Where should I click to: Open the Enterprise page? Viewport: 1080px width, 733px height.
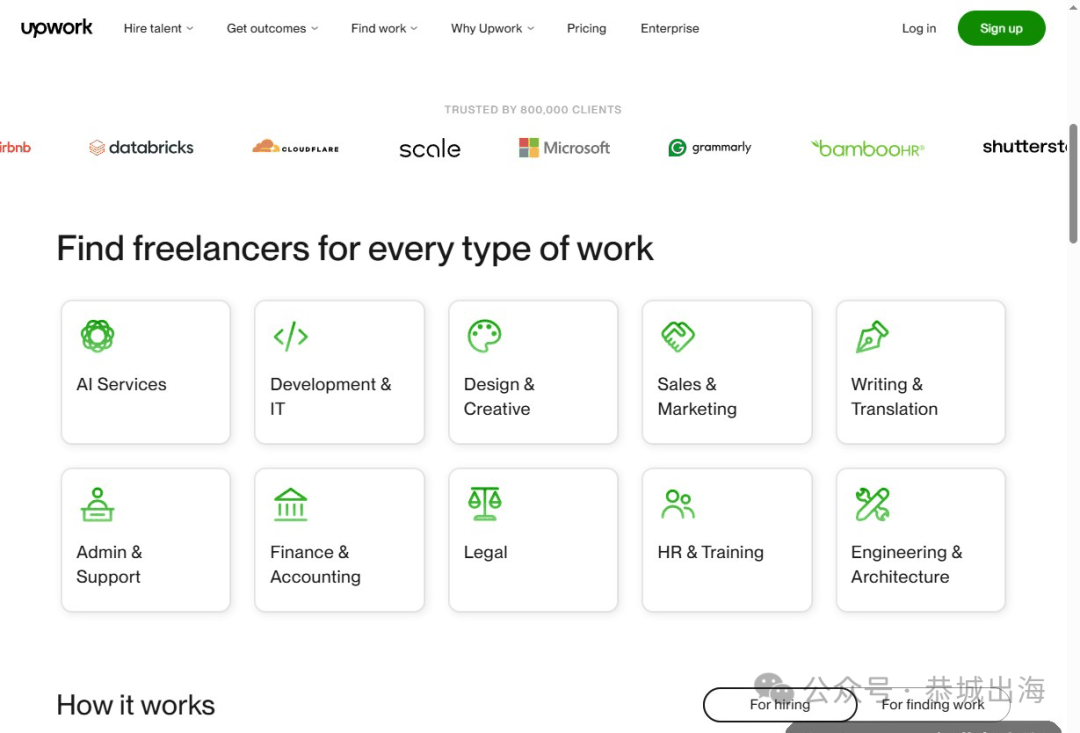(669, 28)
